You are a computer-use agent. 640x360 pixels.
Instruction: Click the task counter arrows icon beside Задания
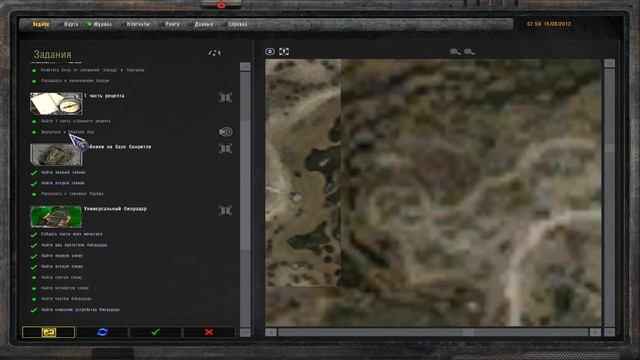point(215,53)
